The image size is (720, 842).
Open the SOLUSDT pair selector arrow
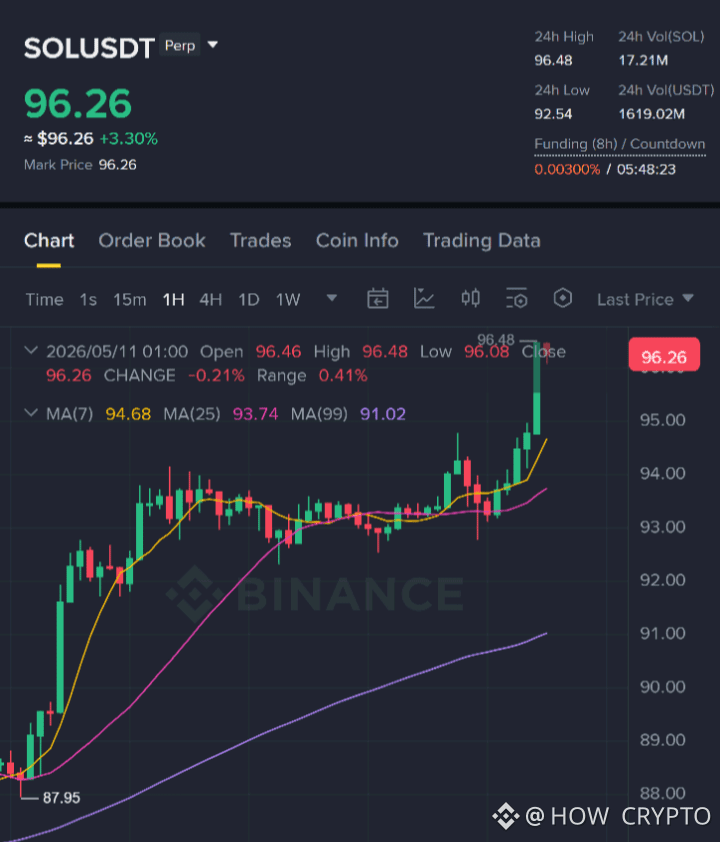click(x=213, y=45)
